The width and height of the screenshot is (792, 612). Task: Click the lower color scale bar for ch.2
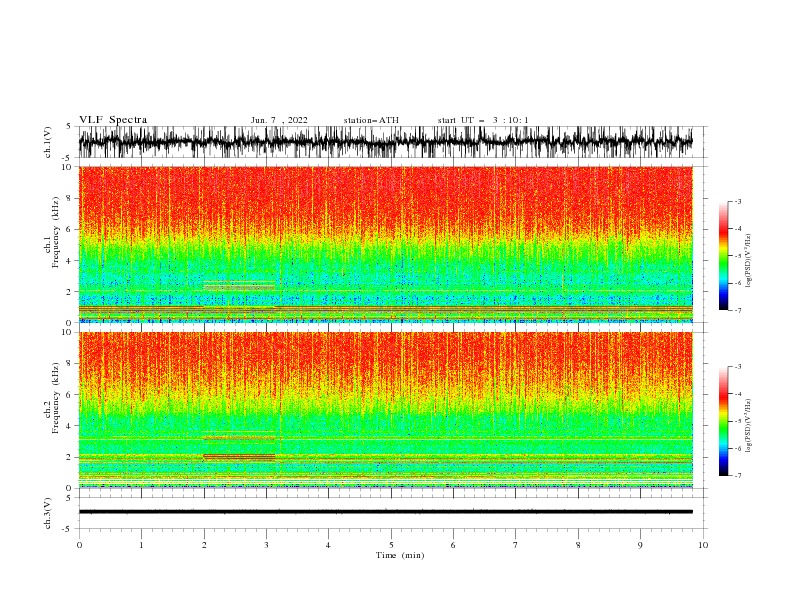tap(723, 421)
